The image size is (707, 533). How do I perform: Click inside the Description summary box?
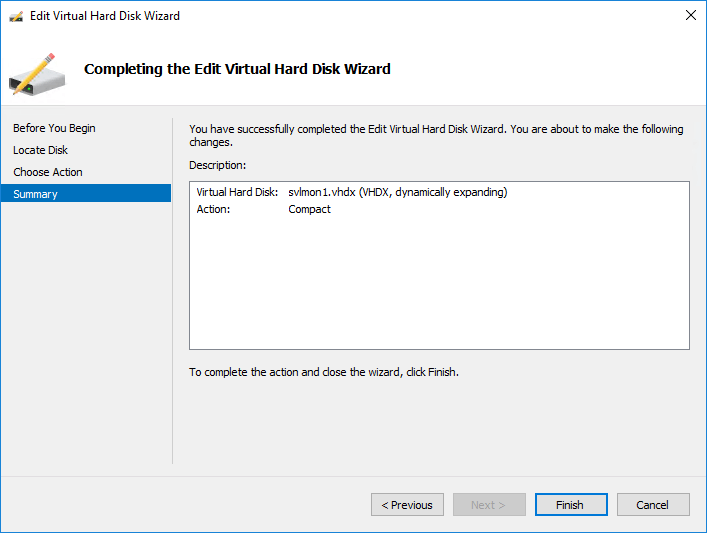click(439, 266)
